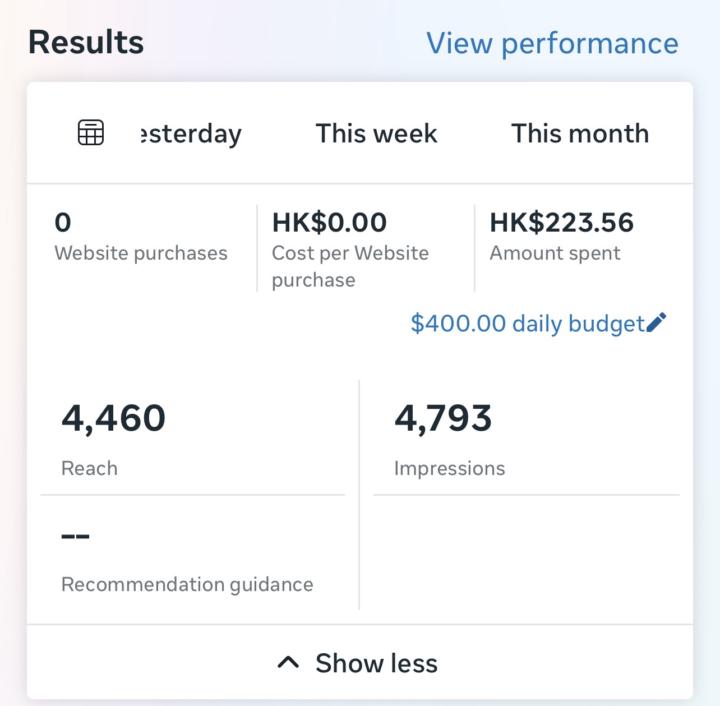
Task: Switch to the Yesterday tab
Action: 188,133
